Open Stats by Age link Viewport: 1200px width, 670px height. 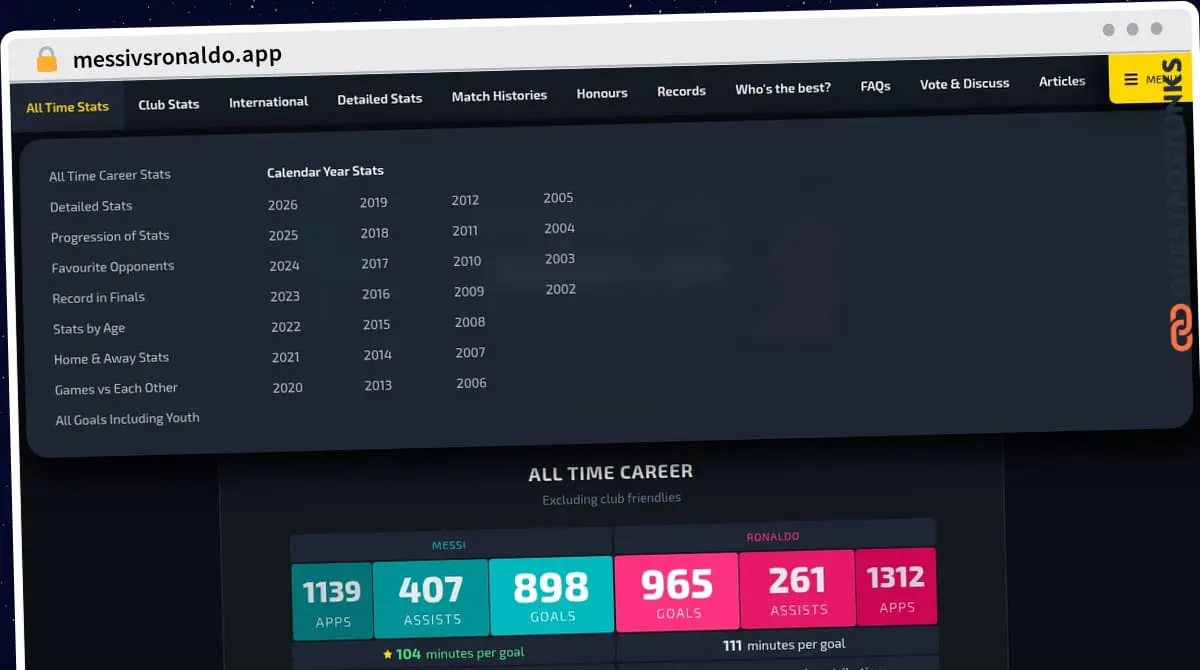(89, 328)
